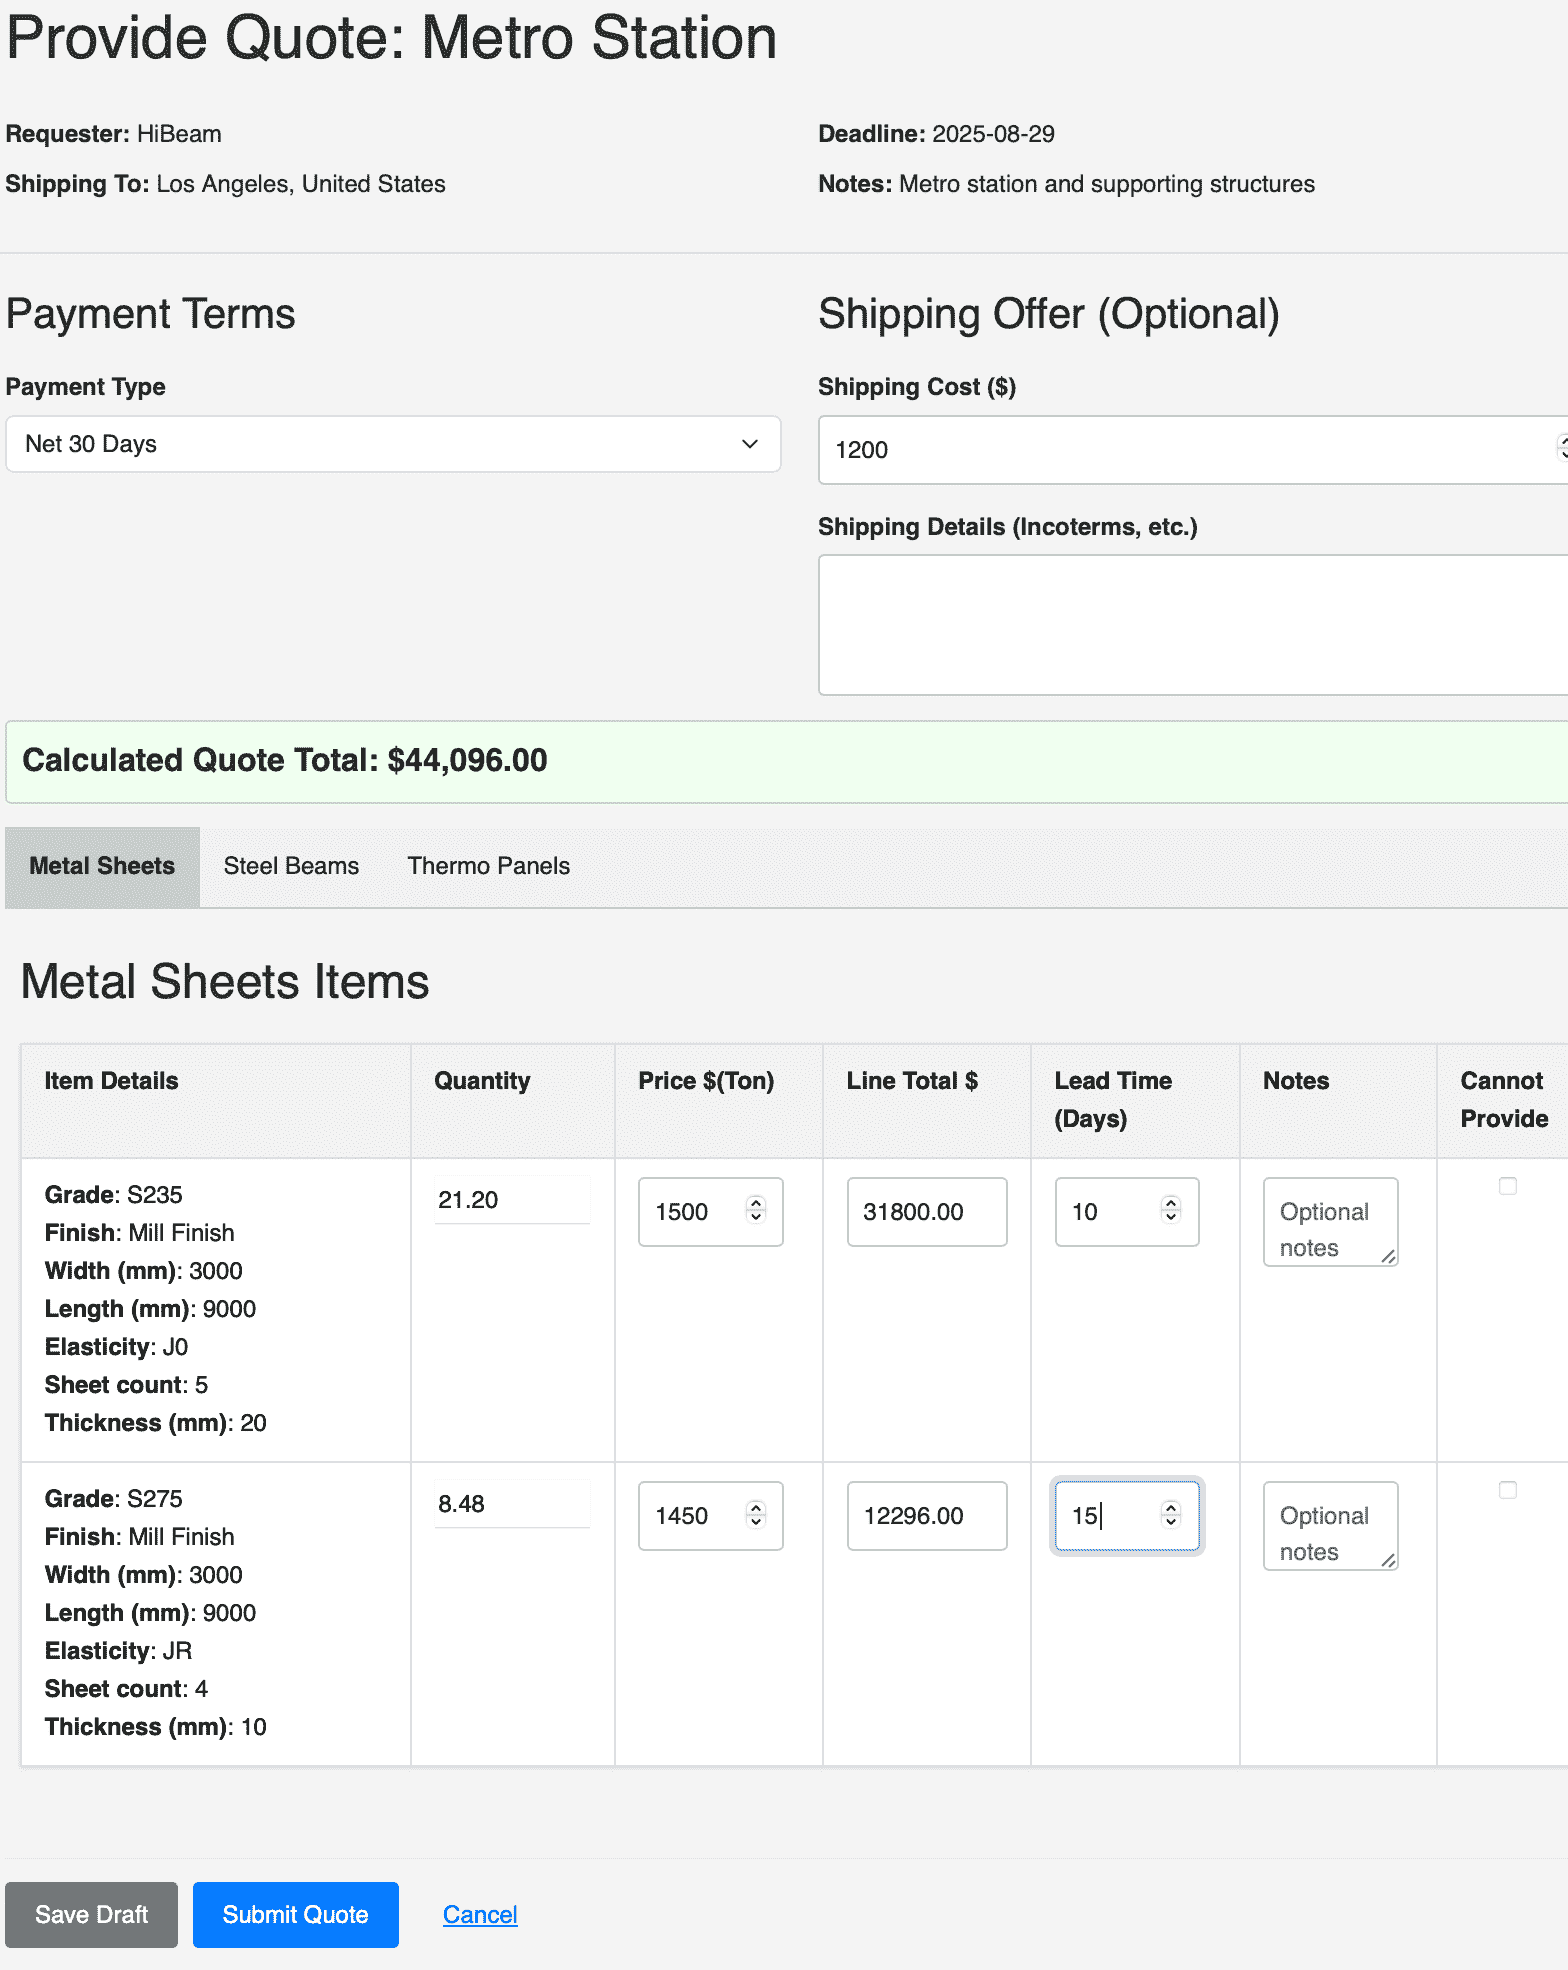This screenshot has height=1970, width=1568.
Task: Click the S235 lead time stepper
Action: pyautogui.click(x=1171, y=1210)
